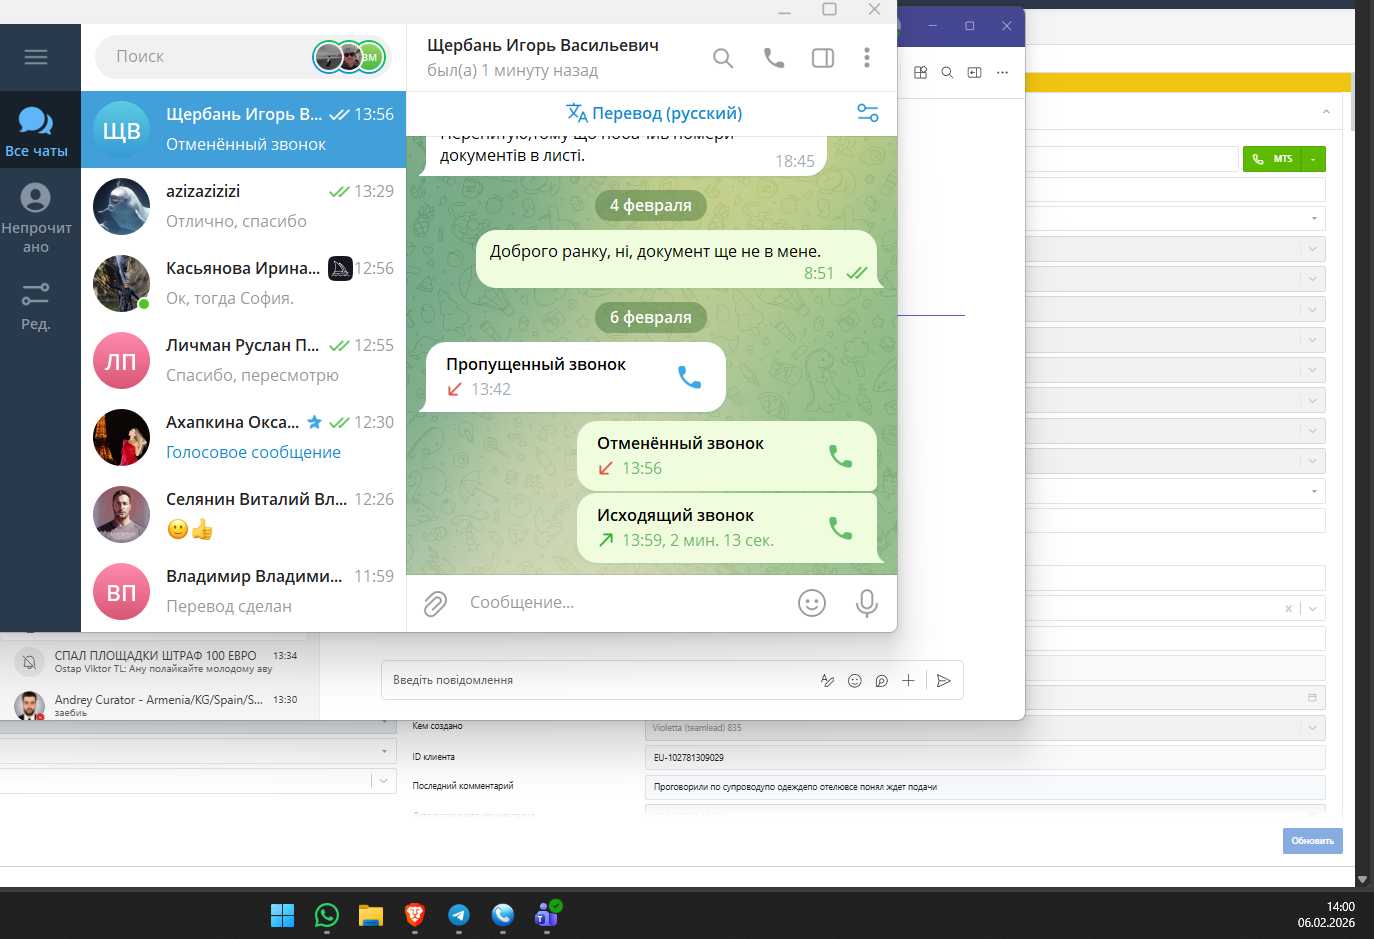Open File Explorer from the taskbar

coord(371,915)
